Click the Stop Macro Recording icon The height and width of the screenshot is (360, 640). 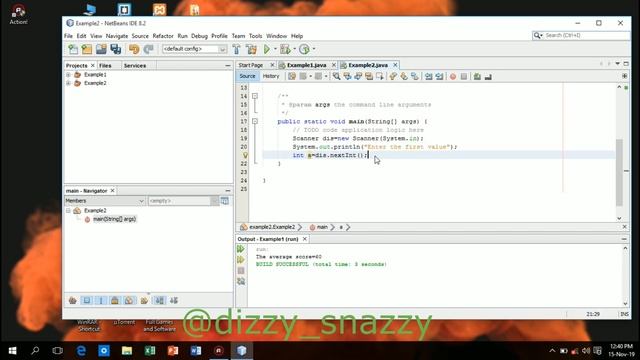464,76
